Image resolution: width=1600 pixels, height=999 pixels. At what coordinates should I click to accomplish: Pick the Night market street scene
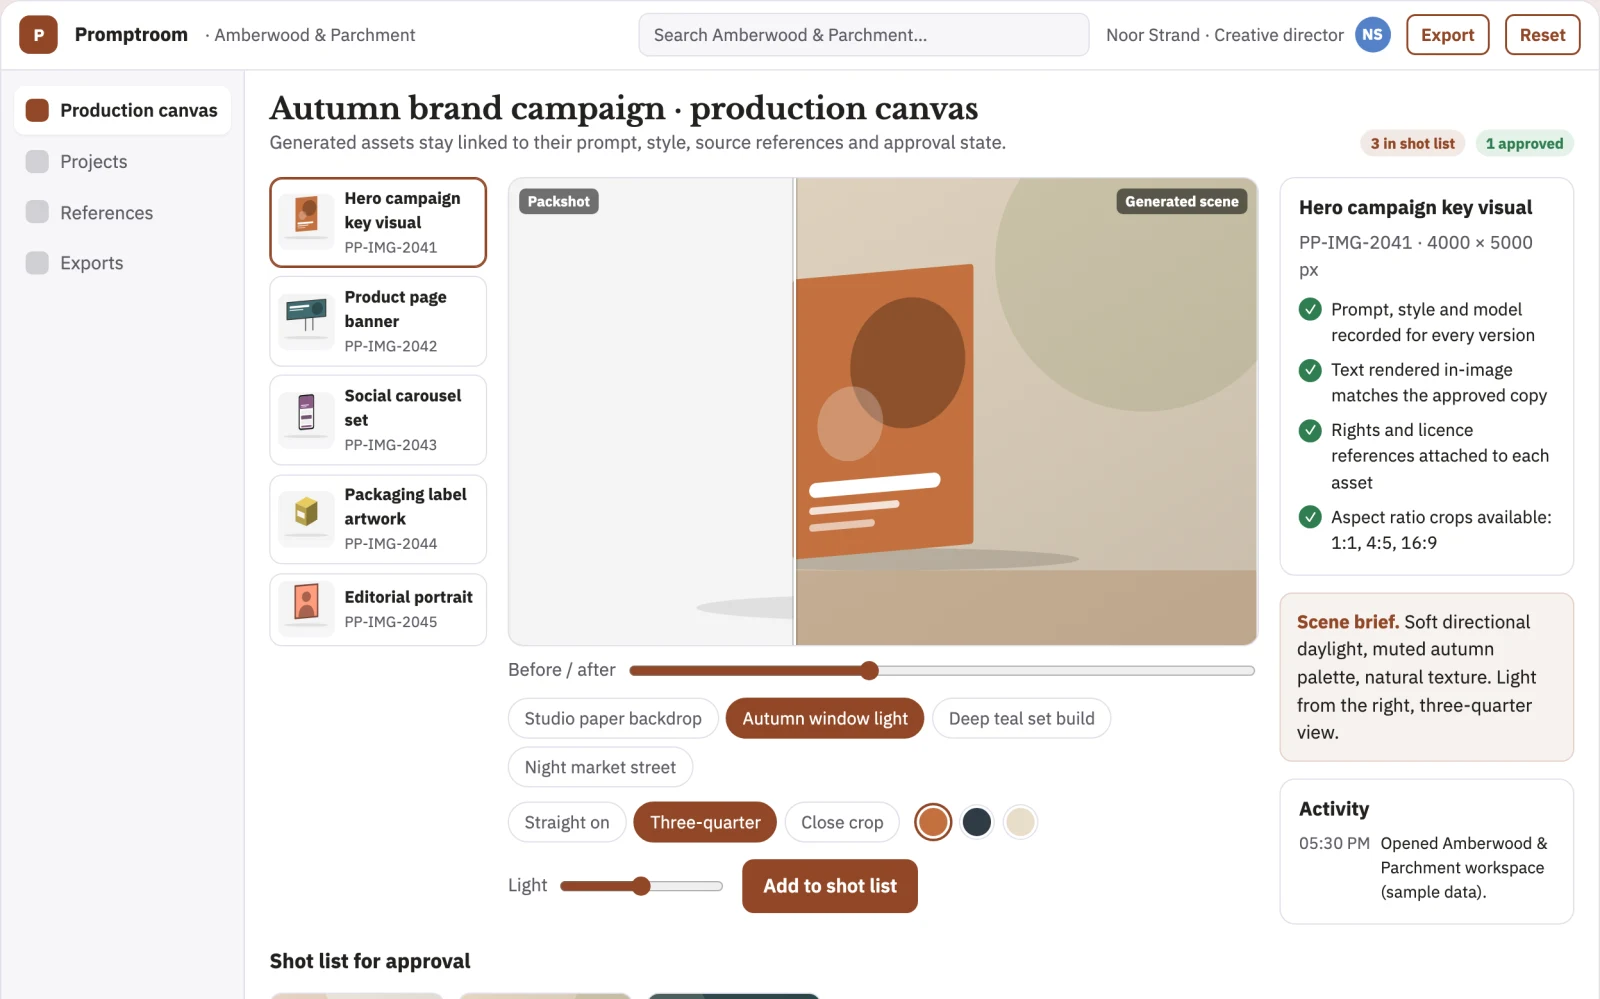pos(600,767)
